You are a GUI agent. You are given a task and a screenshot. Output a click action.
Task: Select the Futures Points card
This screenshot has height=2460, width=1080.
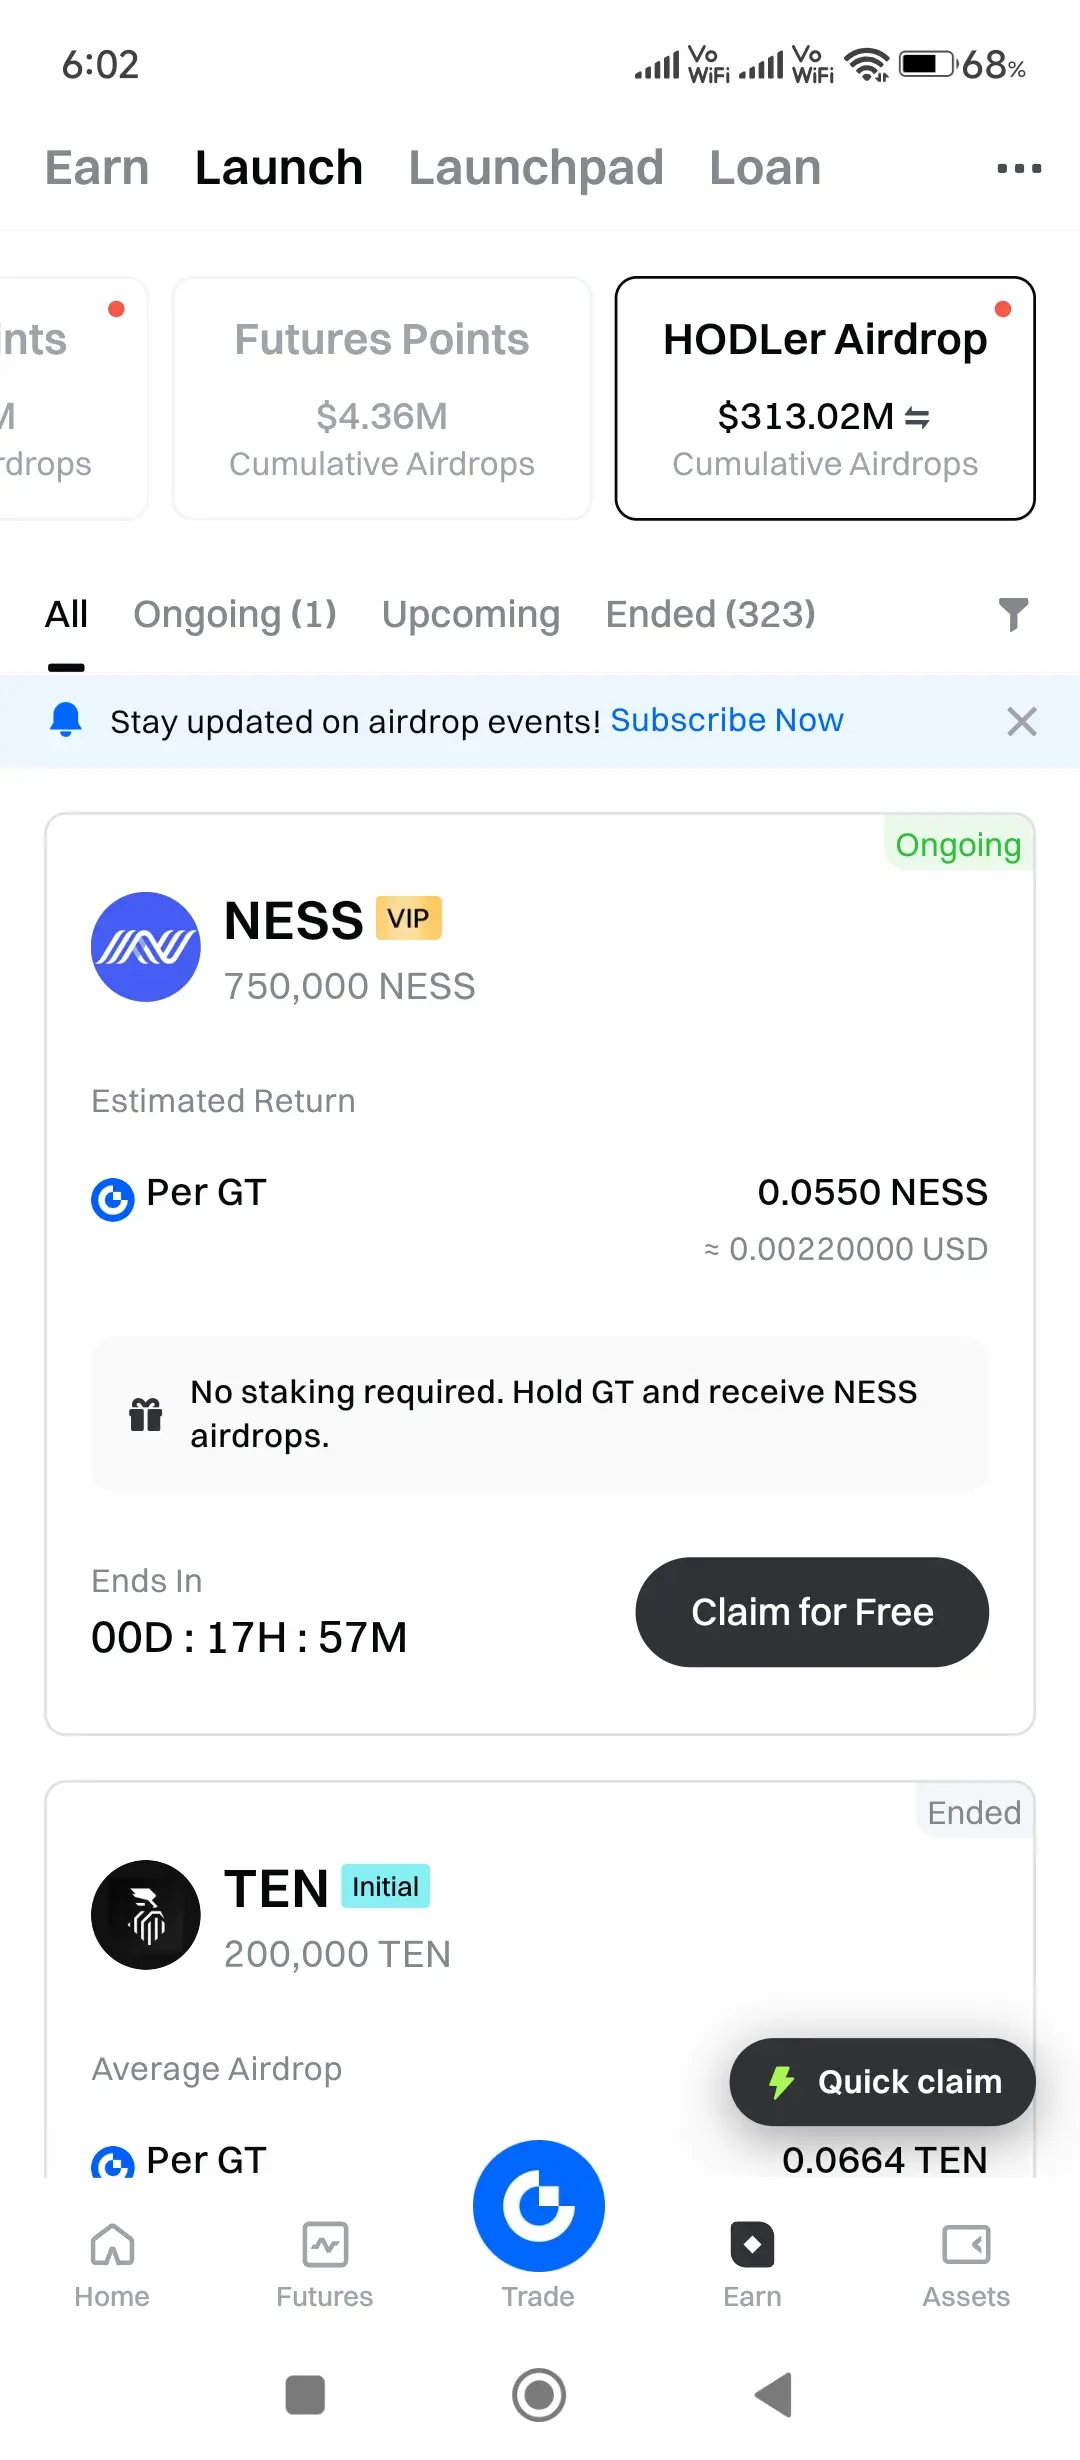coord(382,398)
